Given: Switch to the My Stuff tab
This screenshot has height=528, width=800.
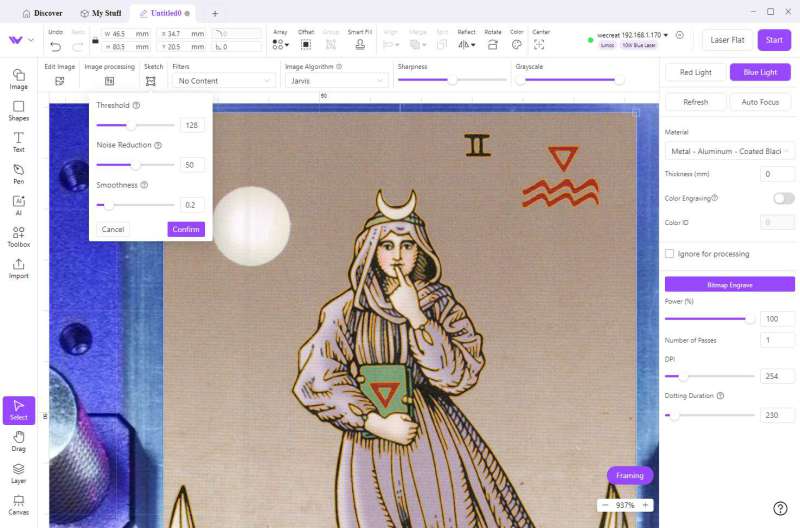Looking at the screenshot, I should (x=101, y=13).
